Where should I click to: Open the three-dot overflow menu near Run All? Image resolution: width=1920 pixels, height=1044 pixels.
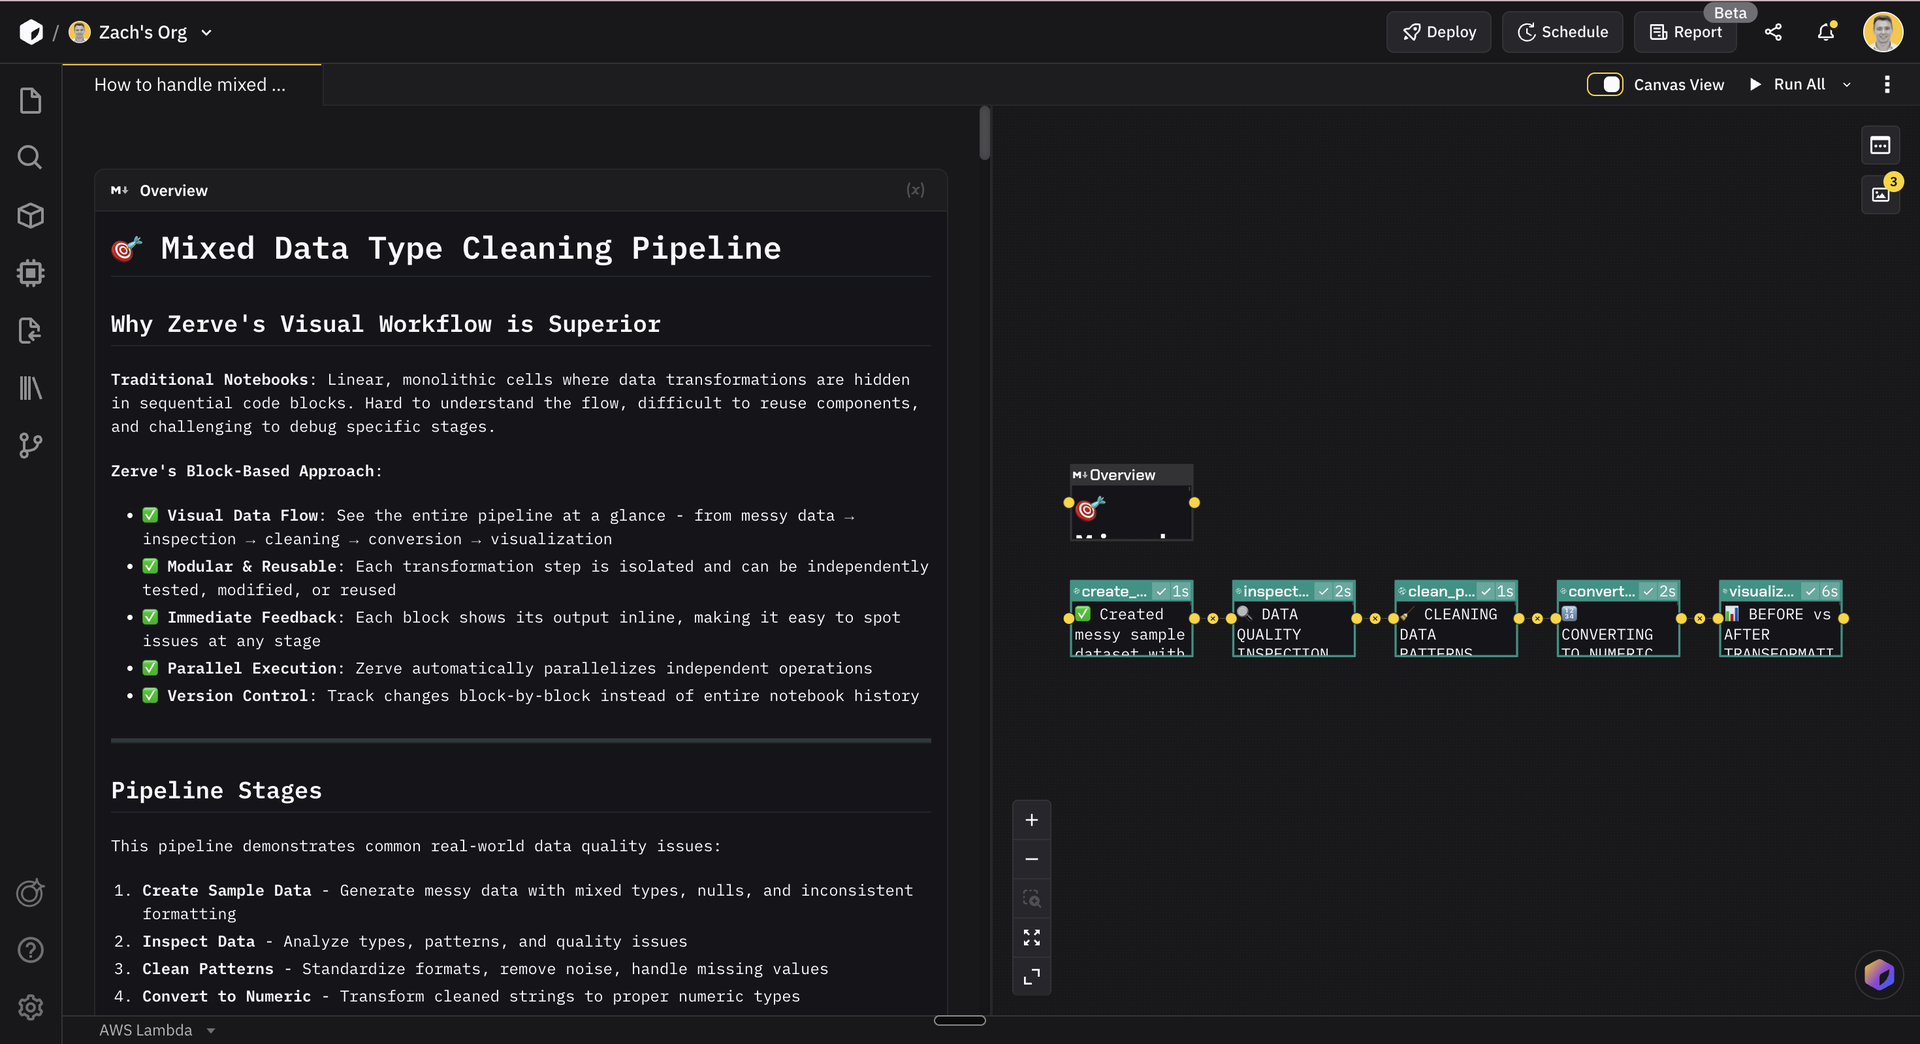click(1888, 84)
